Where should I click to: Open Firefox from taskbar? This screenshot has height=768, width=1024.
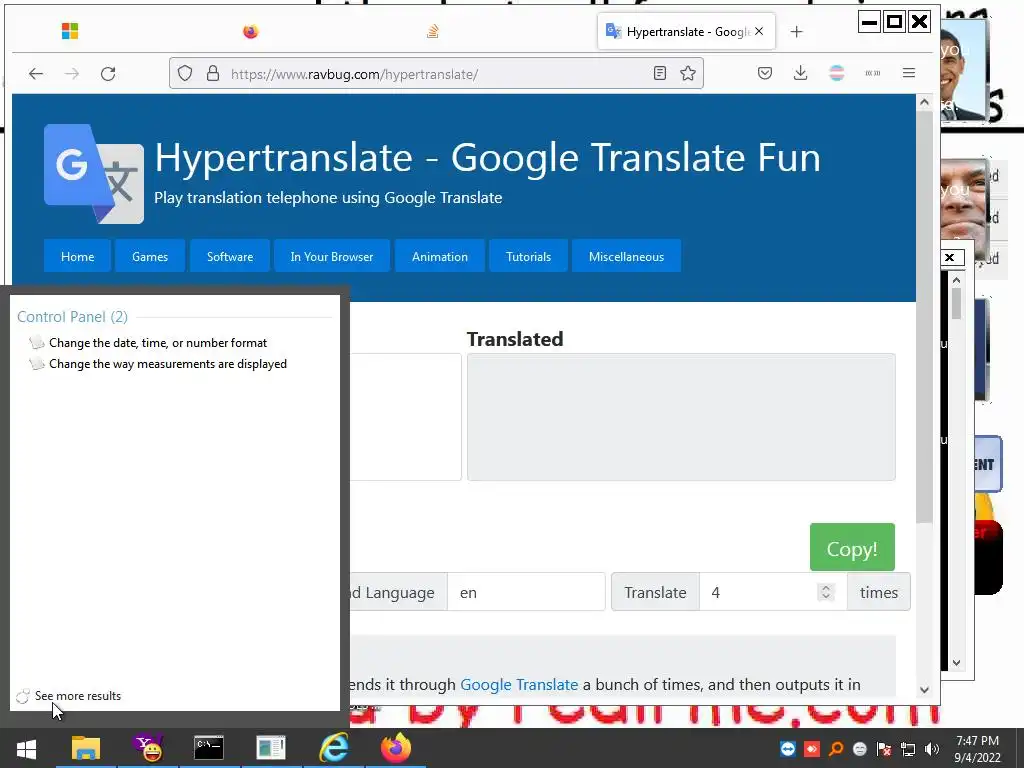tap(395, 748)
